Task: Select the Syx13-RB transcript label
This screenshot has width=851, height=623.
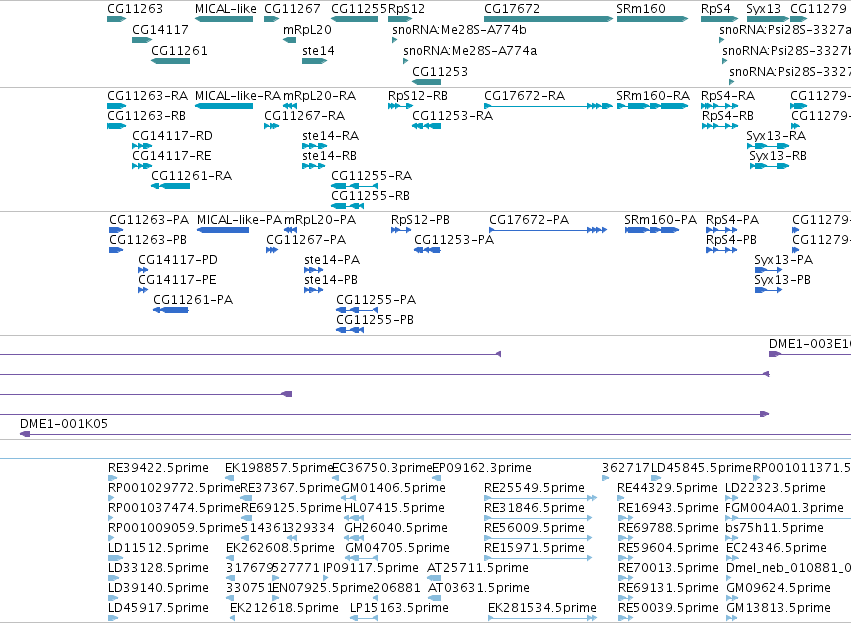Action: (778, 156)
